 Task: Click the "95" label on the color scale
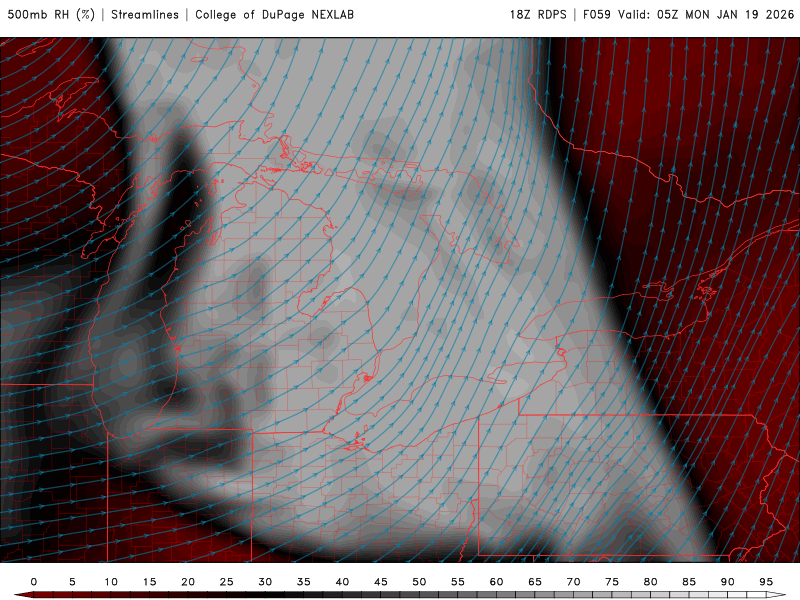[766, 582]
